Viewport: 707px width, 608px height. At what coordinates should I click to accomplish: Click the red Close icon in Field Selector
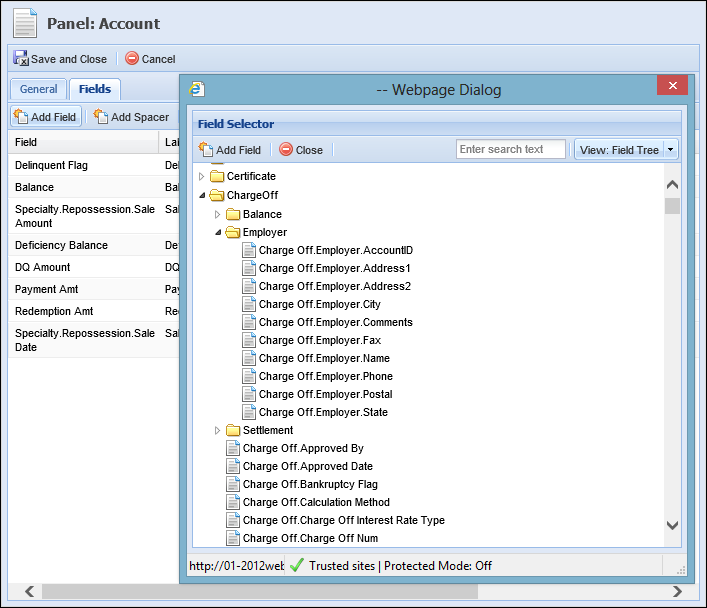[286, 149]
